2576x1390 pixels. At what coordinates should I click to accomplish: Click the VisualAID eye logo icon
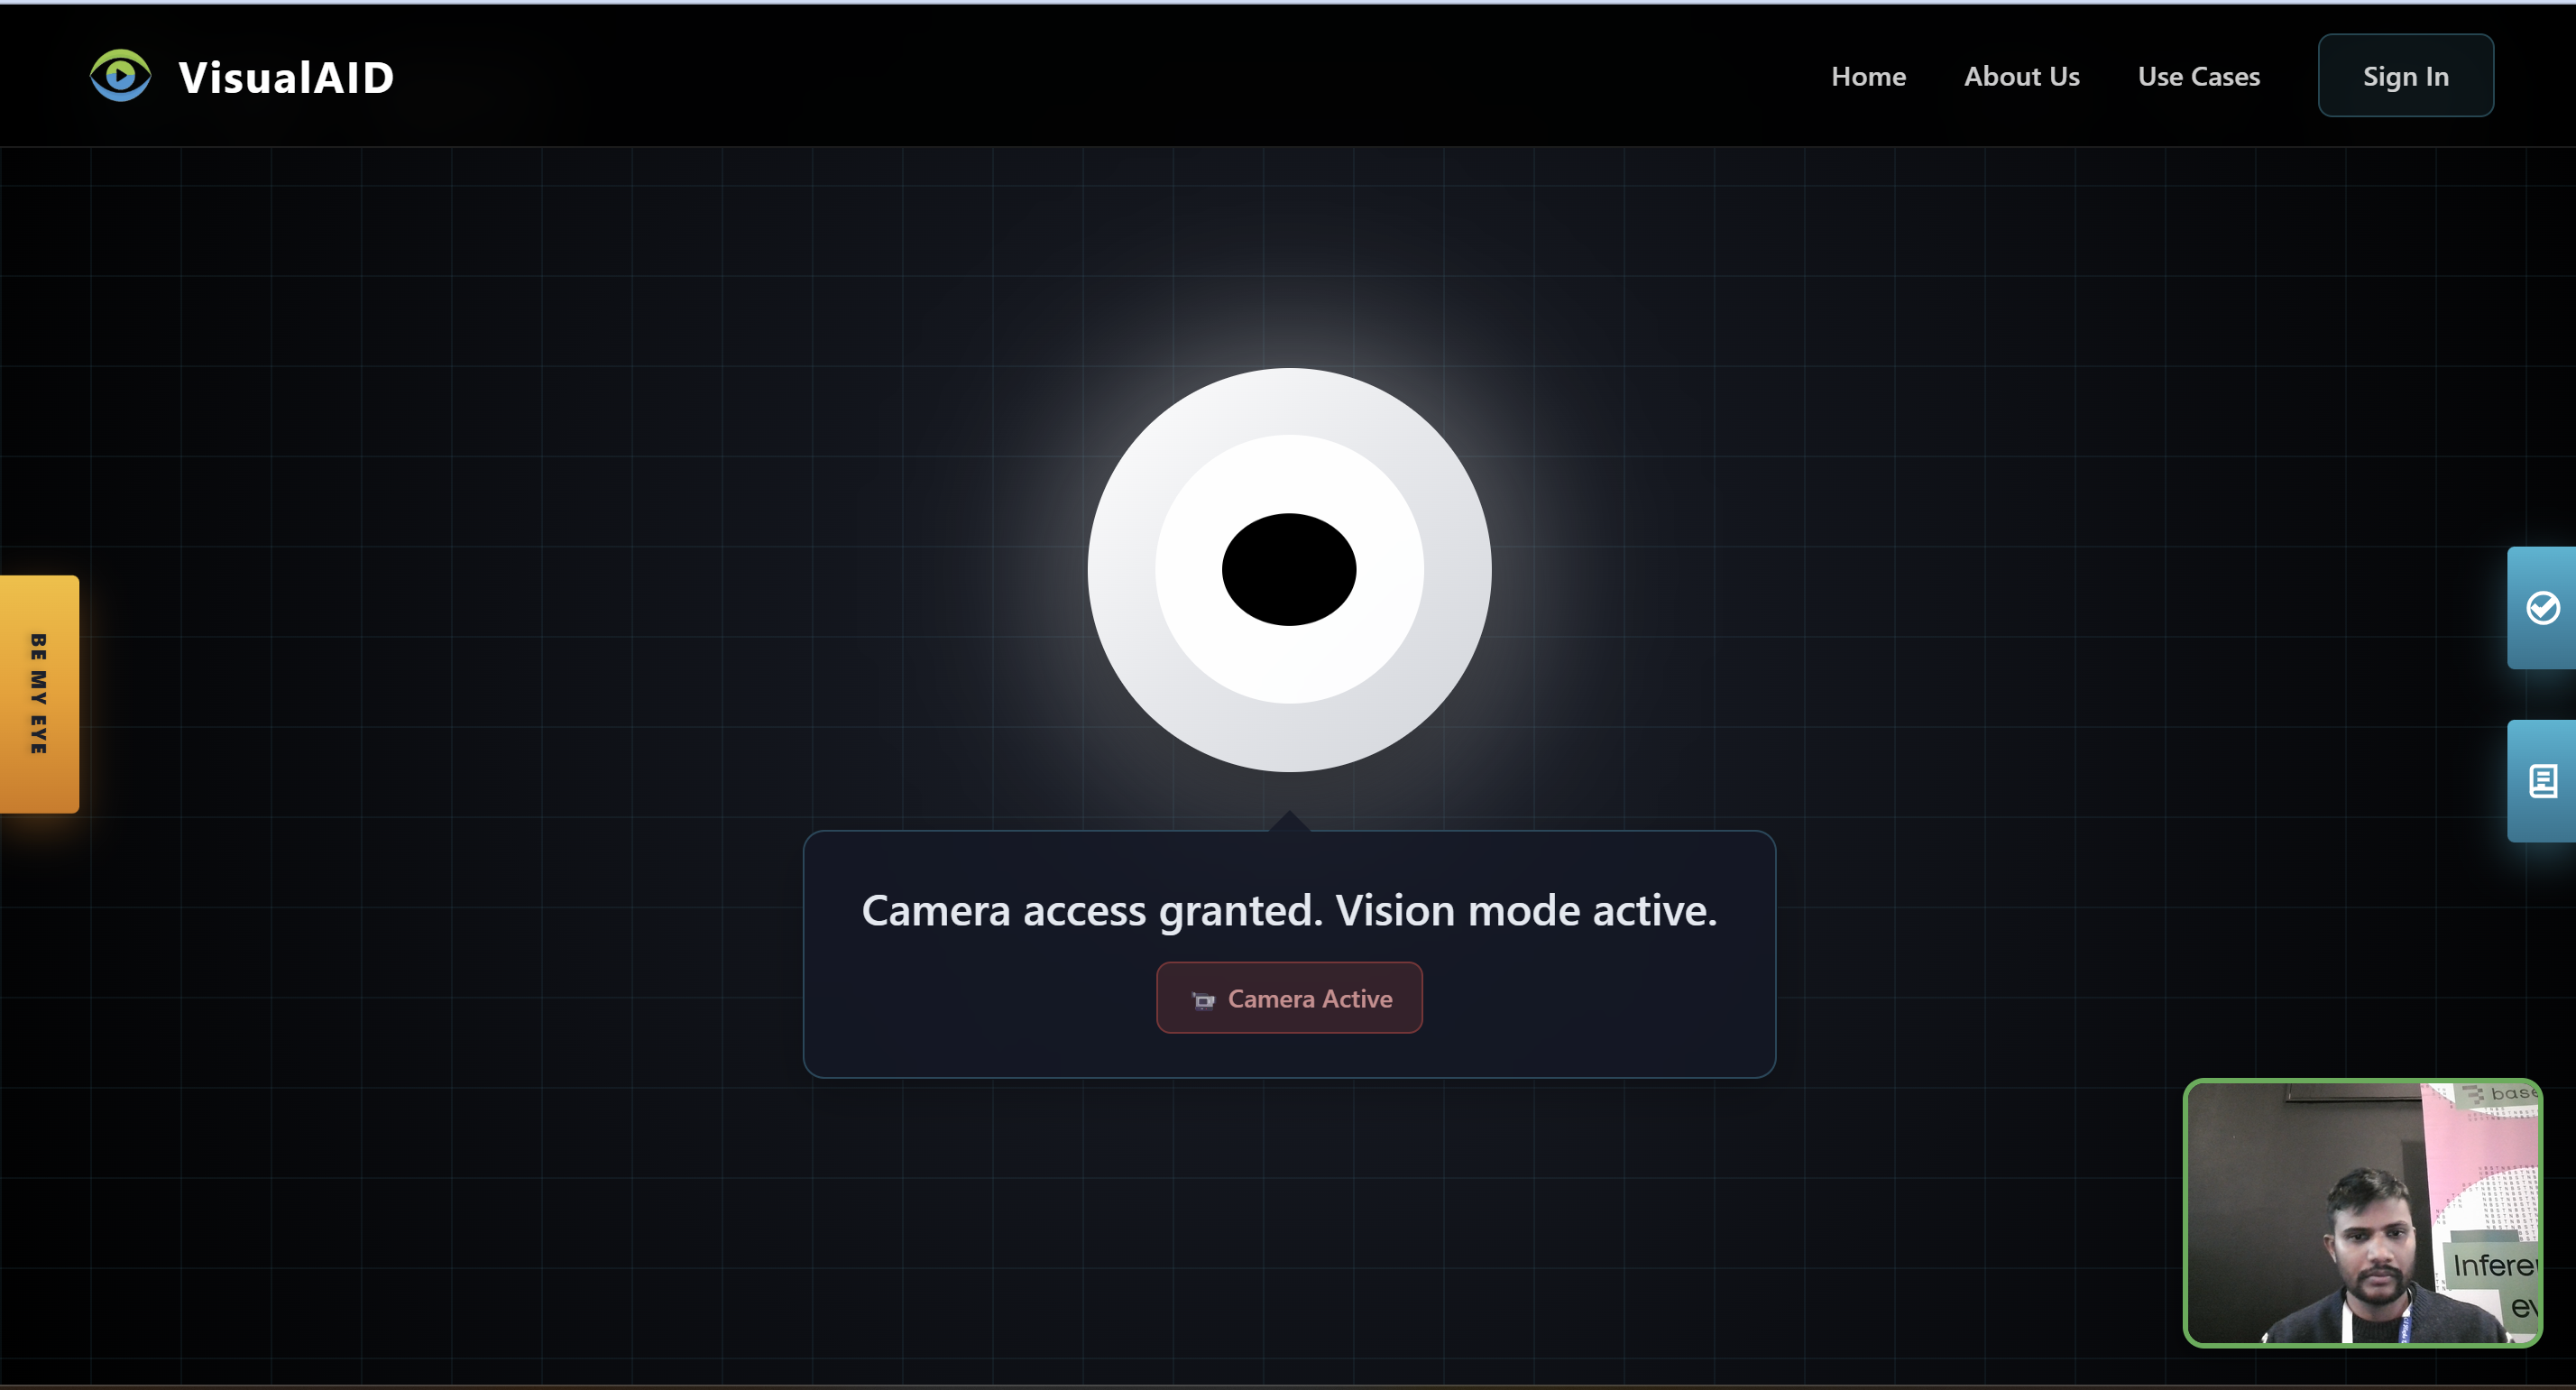(120, 76)
